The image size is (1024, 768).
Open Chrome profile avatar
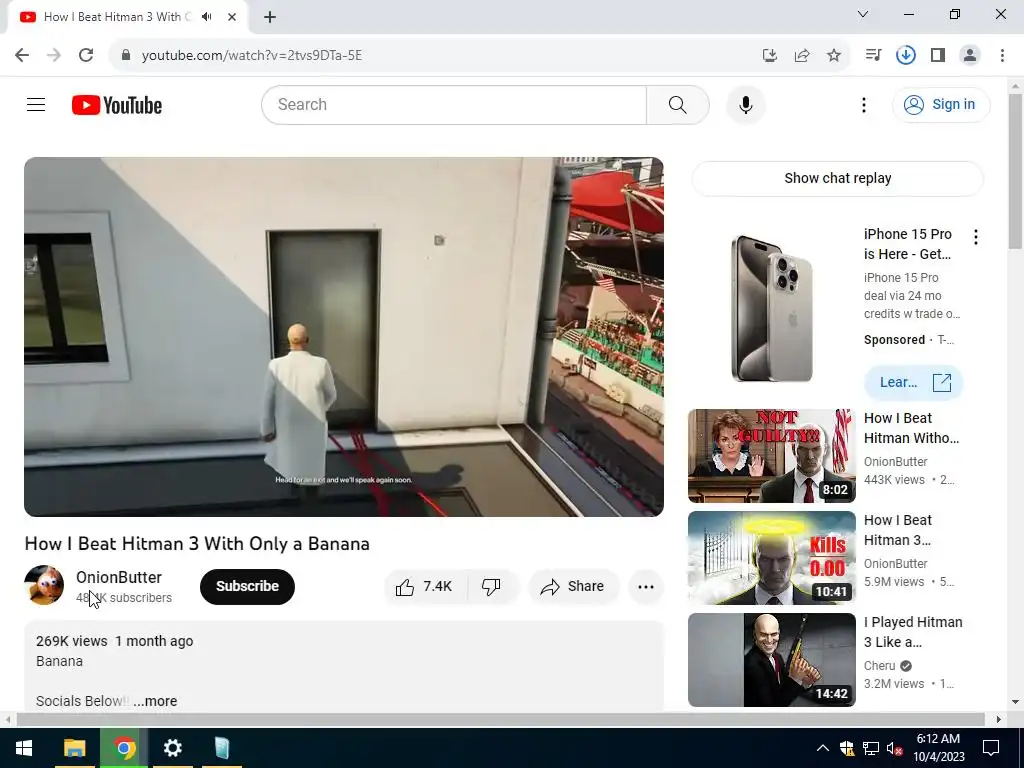click(970, 55)
